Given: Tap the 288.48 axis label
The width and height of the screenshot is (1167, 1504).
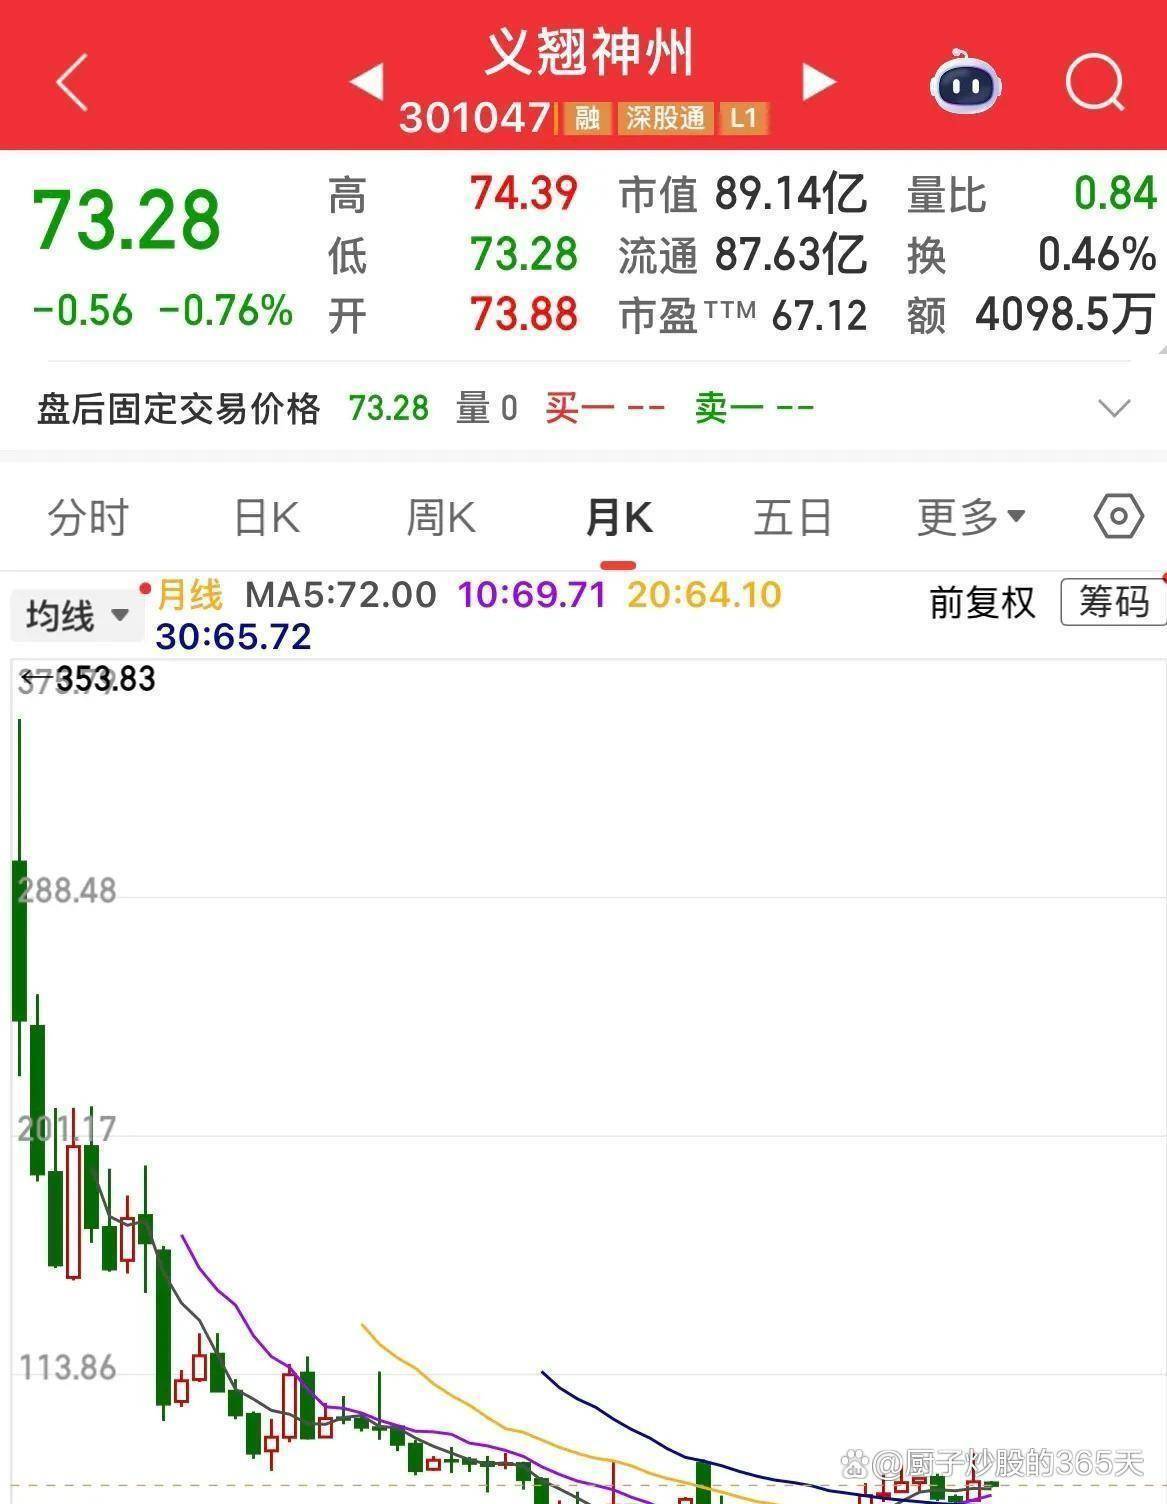Looking at the screenshot, I should point(67,890).
